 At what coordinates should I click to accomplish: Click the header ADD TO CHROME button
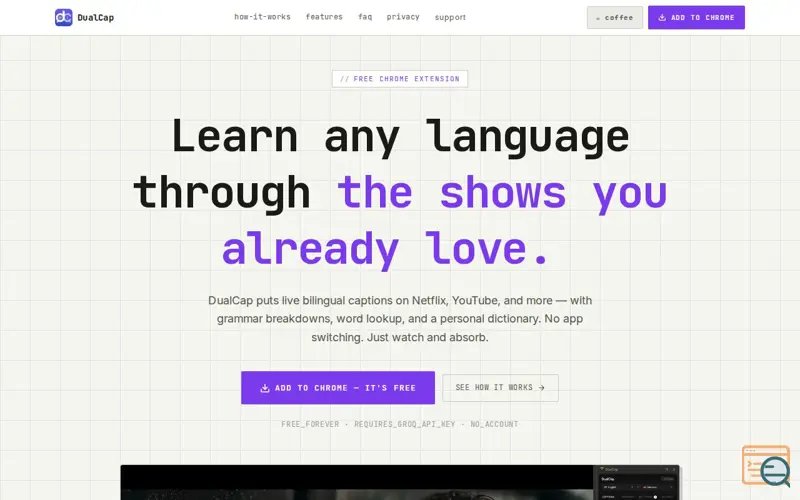tap(696, 17)
